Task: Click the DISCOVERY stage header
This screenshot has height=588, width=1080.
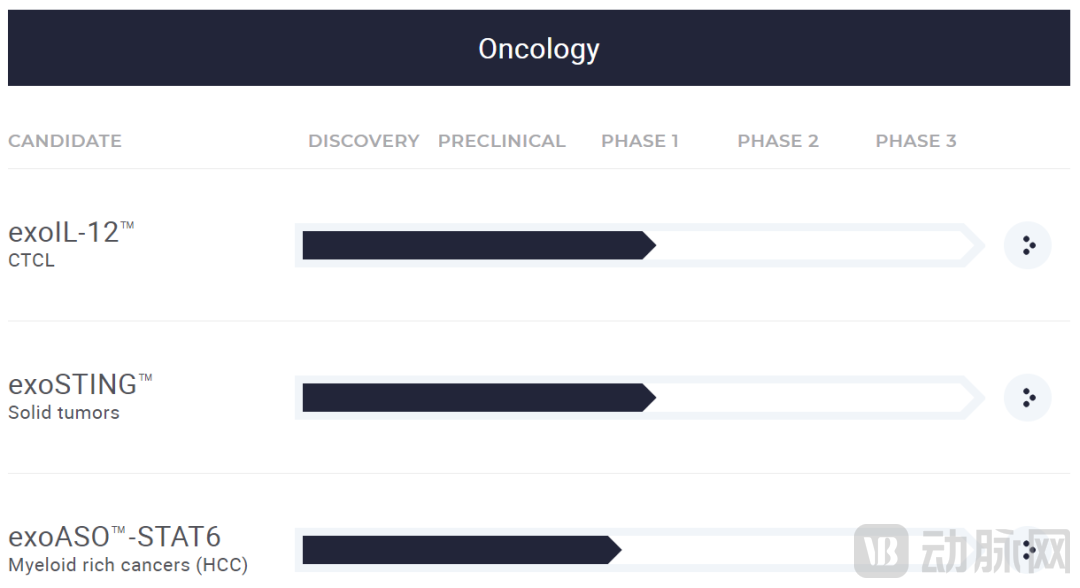Action: (x=364, y=141)
